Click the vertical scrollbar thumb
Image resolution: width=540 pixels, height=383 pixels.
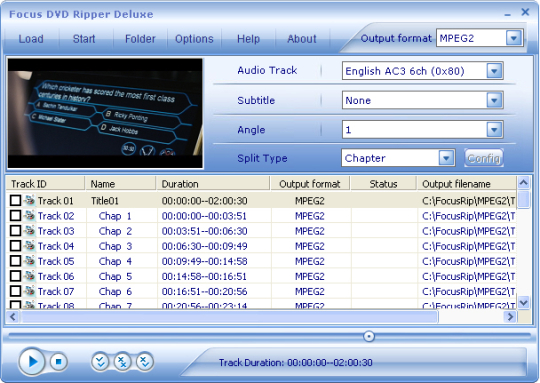point(523,199)
